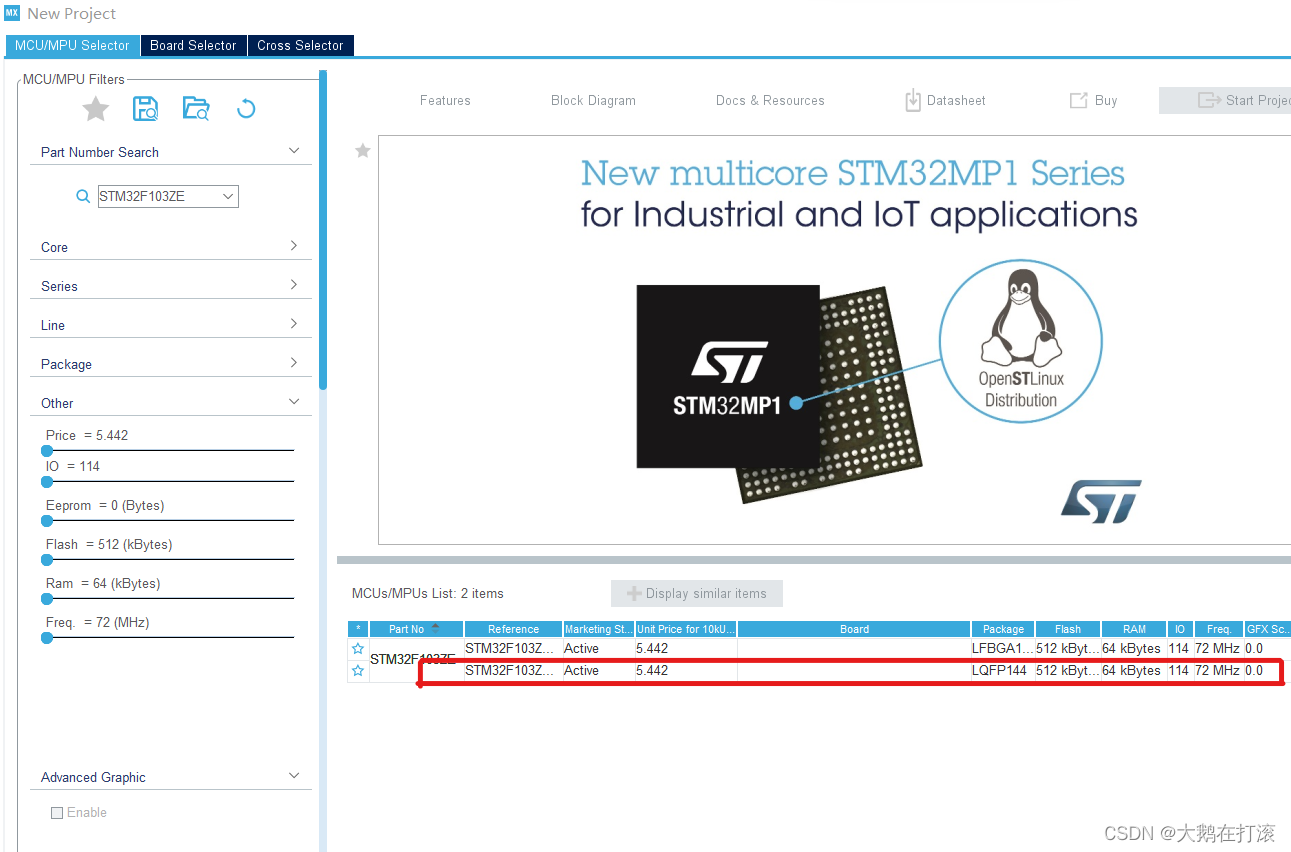
Task: Collapse the Other filter section
Action: (294, 402)
